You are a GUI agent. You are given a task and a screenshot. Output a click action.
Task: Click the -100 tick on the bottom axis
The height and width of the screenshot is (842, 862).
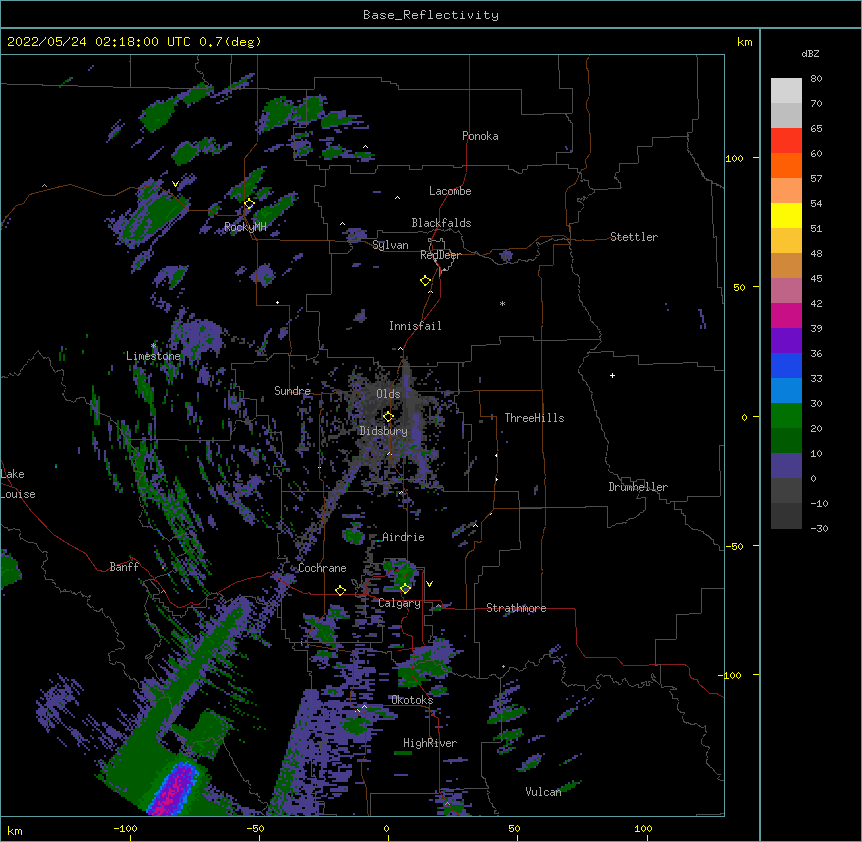[125, 828]
